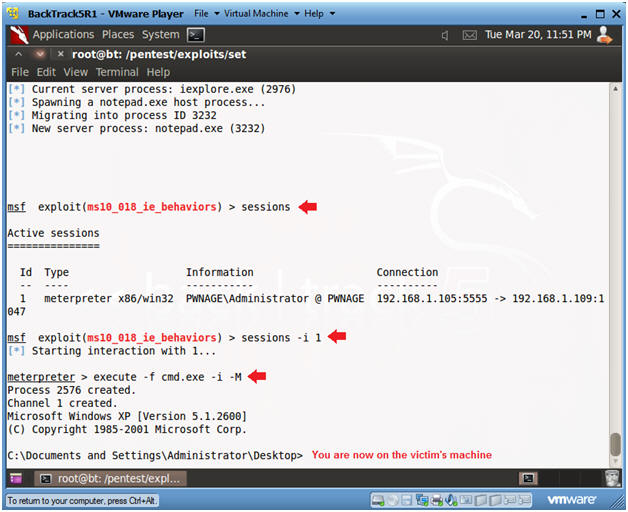The width and height of the screenshot is (628, 512).
Task: Click the root@bt taskbar window button
Action: [x=111, y=478]
